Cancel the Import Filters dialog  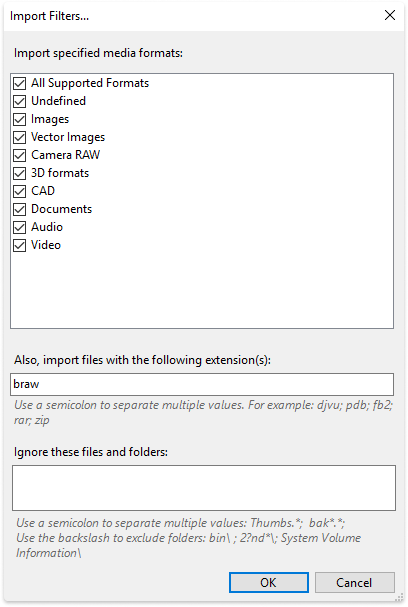pyautogui.click(x=355, y=583)
